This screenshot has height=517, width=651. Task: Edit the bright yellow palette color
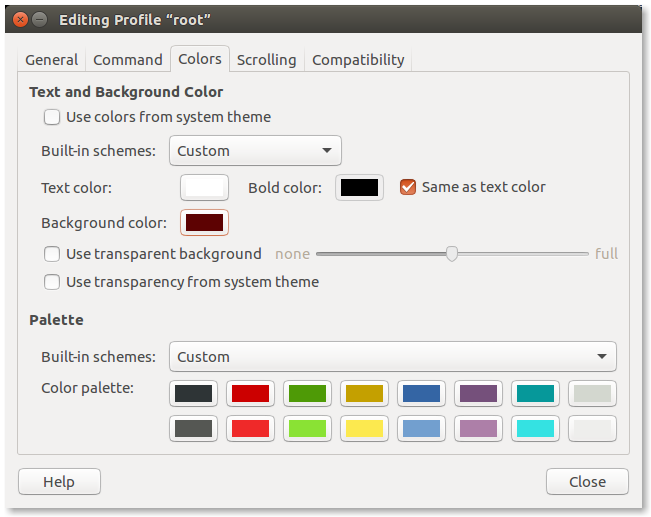click(x=365, y=428)
